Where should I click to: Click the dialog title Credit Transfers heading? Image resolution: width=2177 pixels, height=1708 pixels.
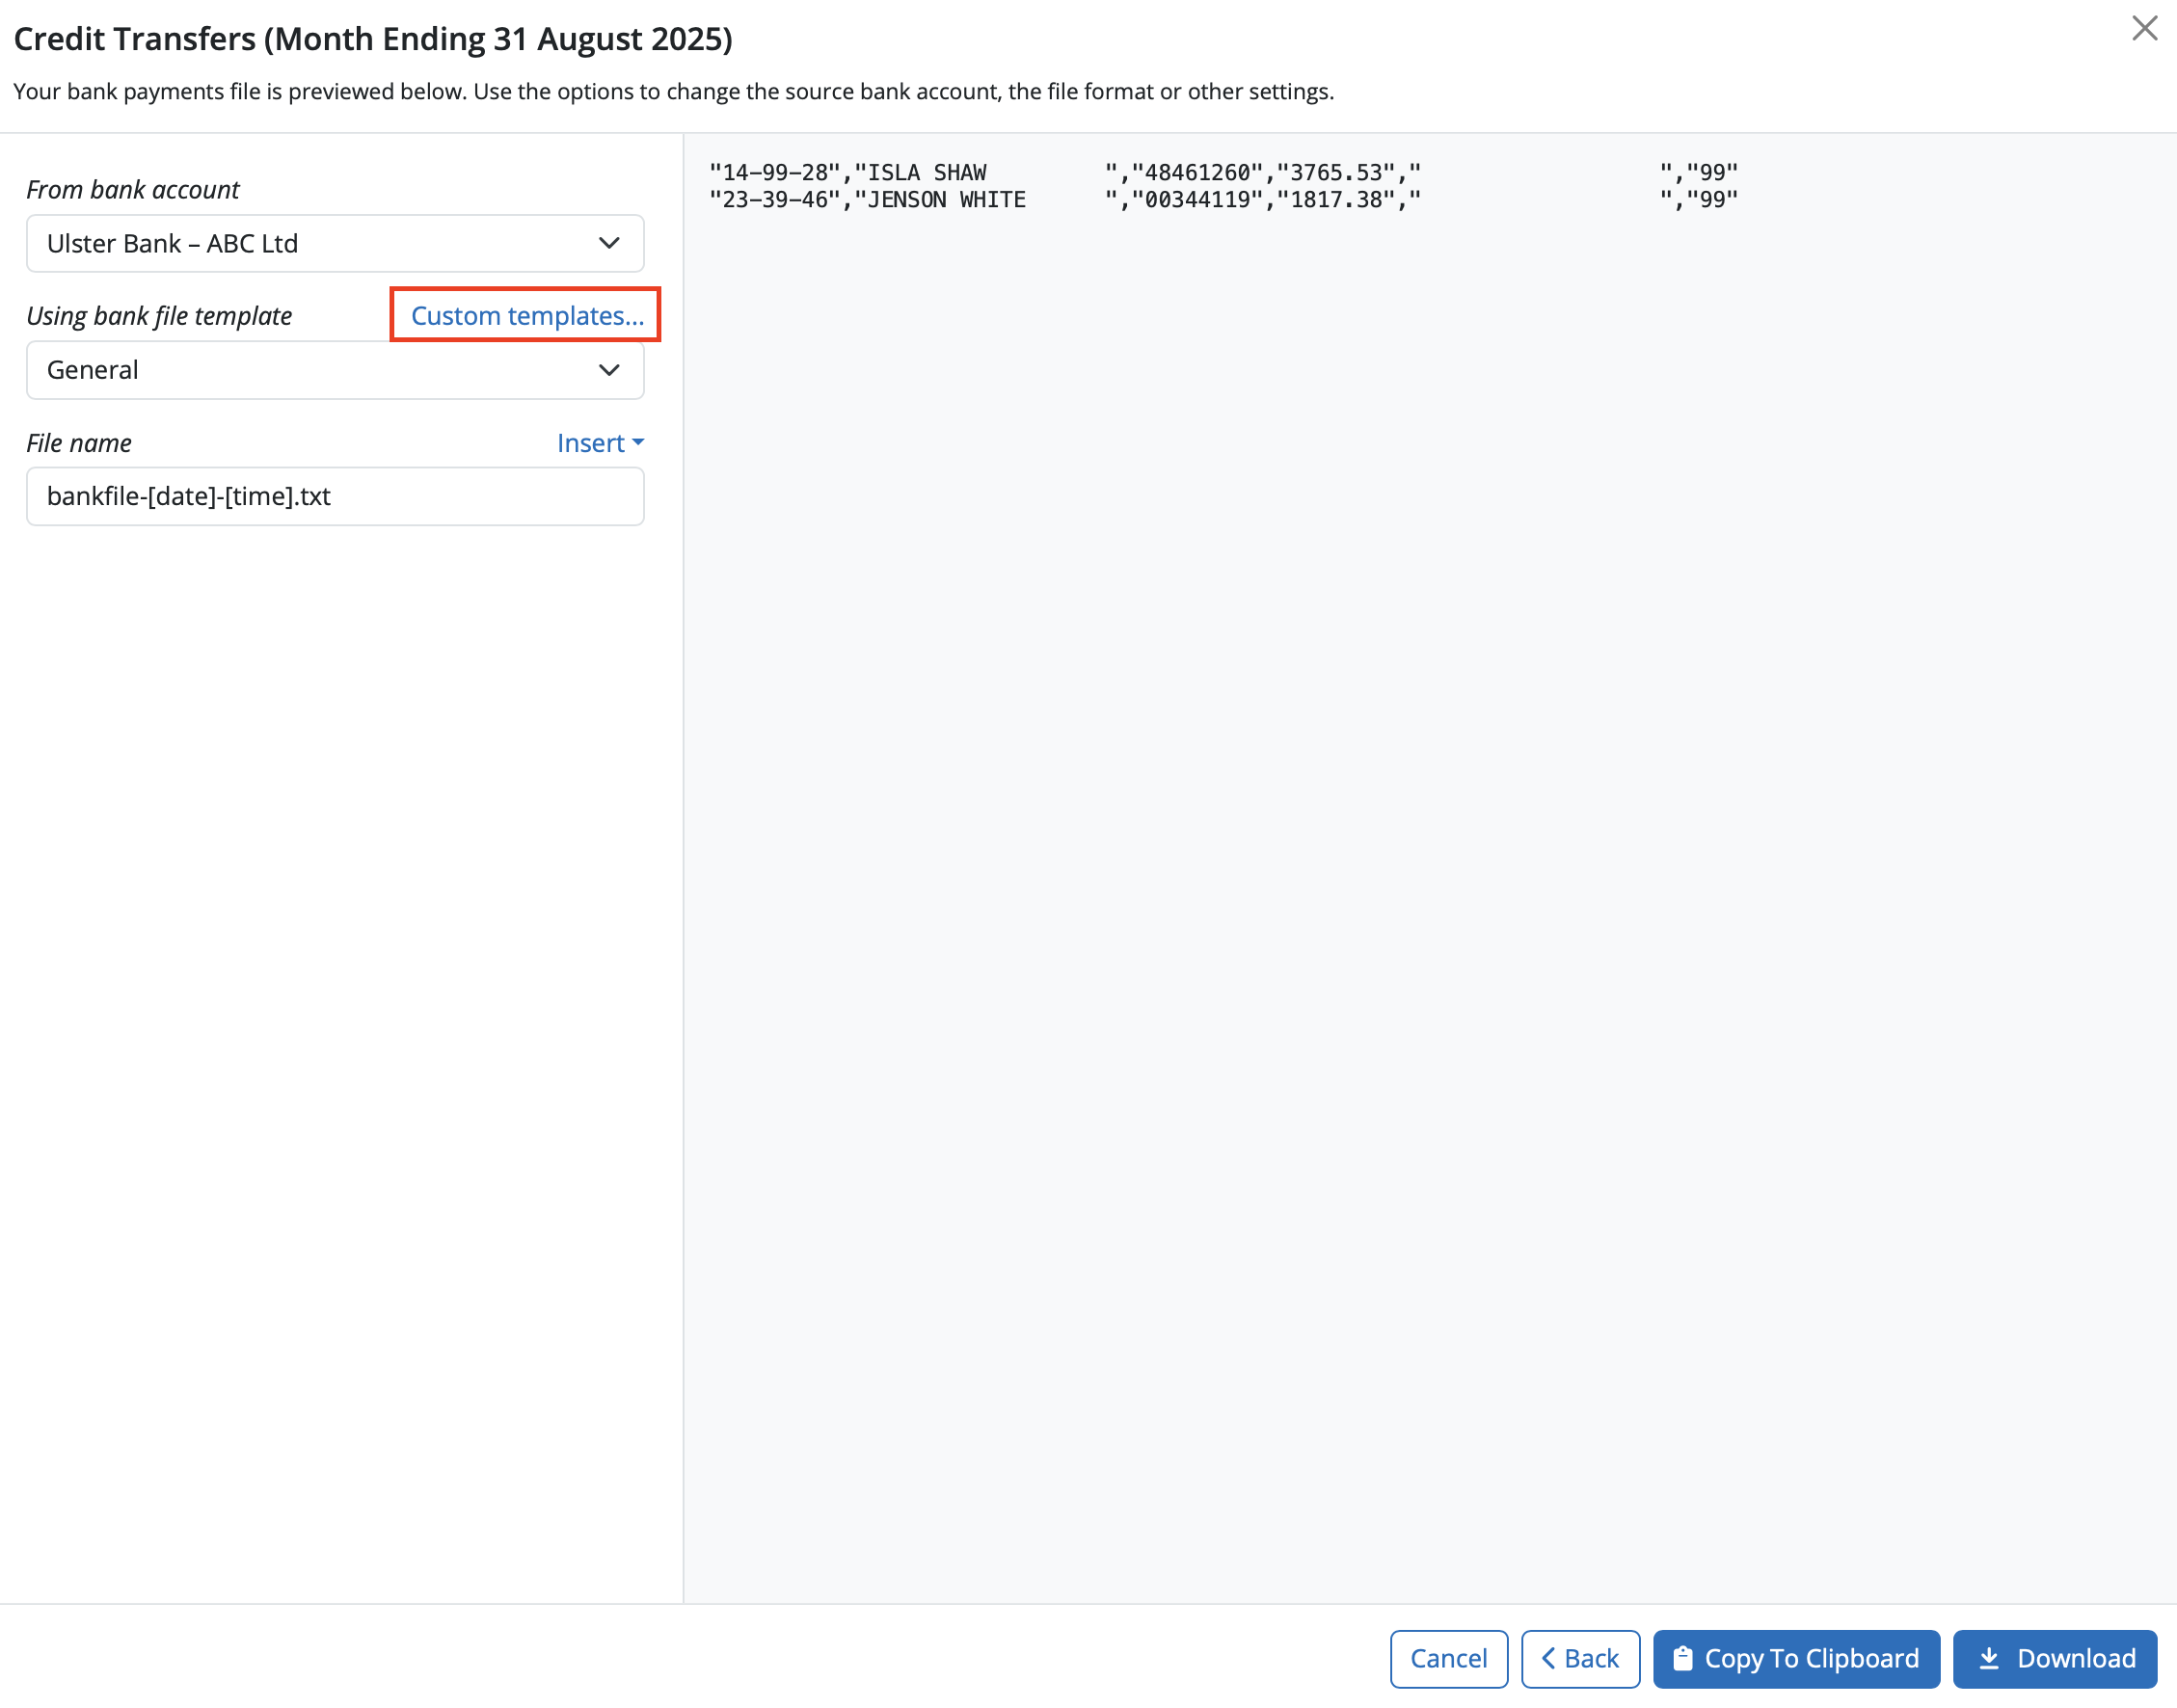click(372, 38)
